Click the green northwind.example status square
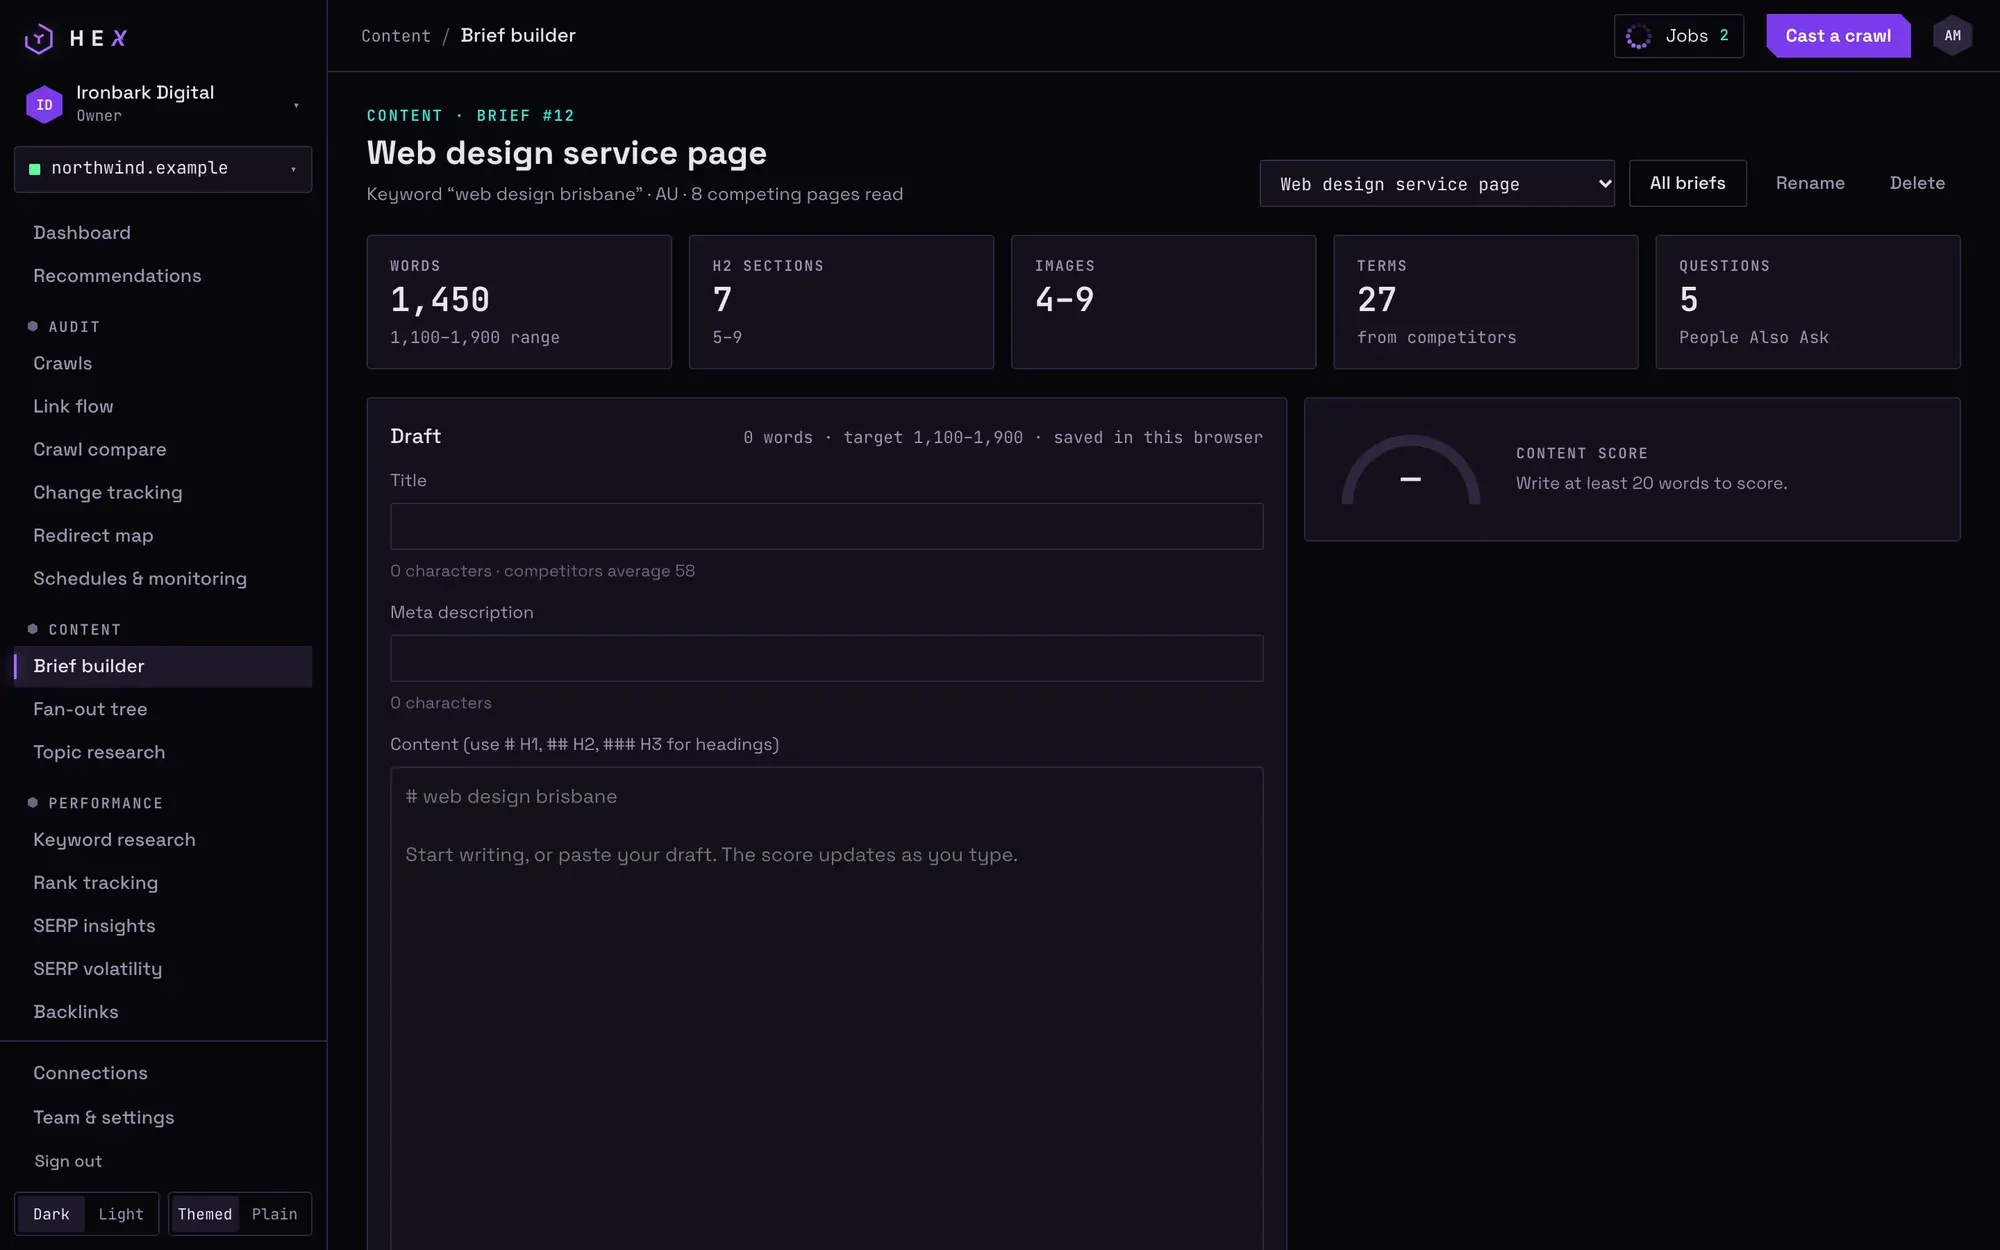The image size is (2000, 1250). (35, 169)
